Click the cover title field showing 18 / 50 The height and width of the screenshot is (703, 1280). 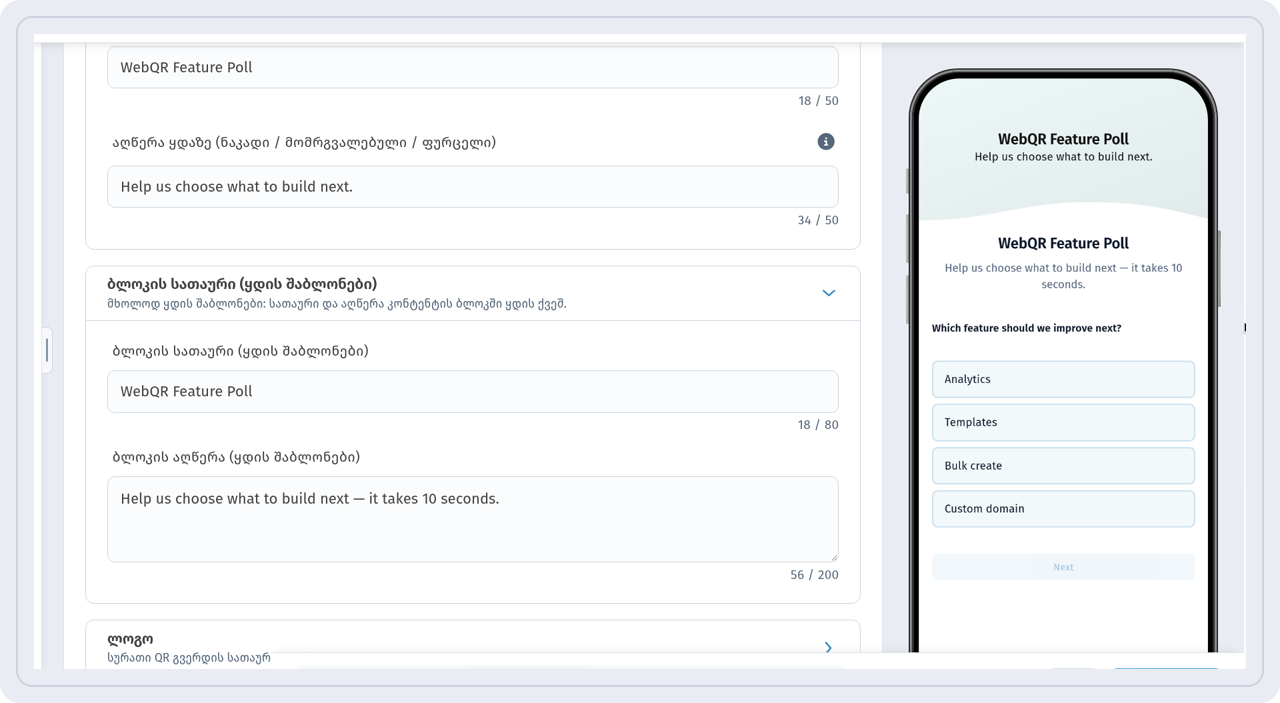(473, 67)
